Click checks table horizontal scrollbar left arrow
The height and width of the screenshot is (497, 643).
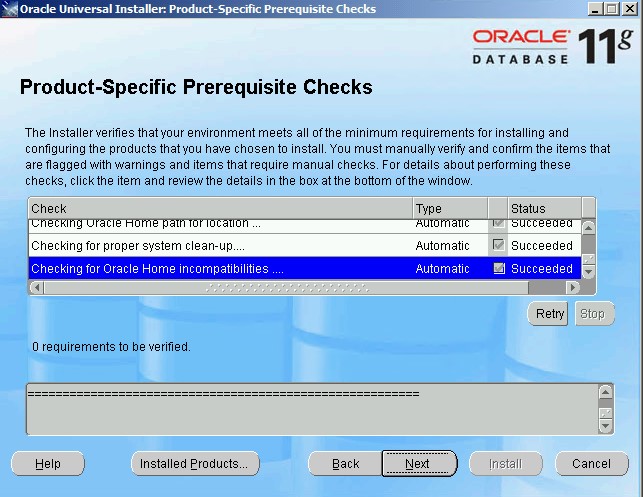point(36,287)
